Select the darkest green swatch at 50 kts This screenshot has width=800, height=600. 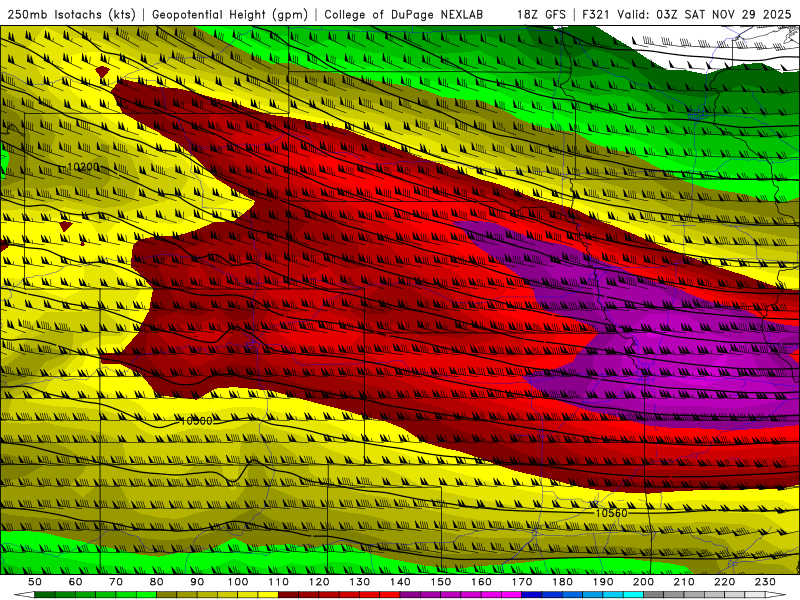45,595
